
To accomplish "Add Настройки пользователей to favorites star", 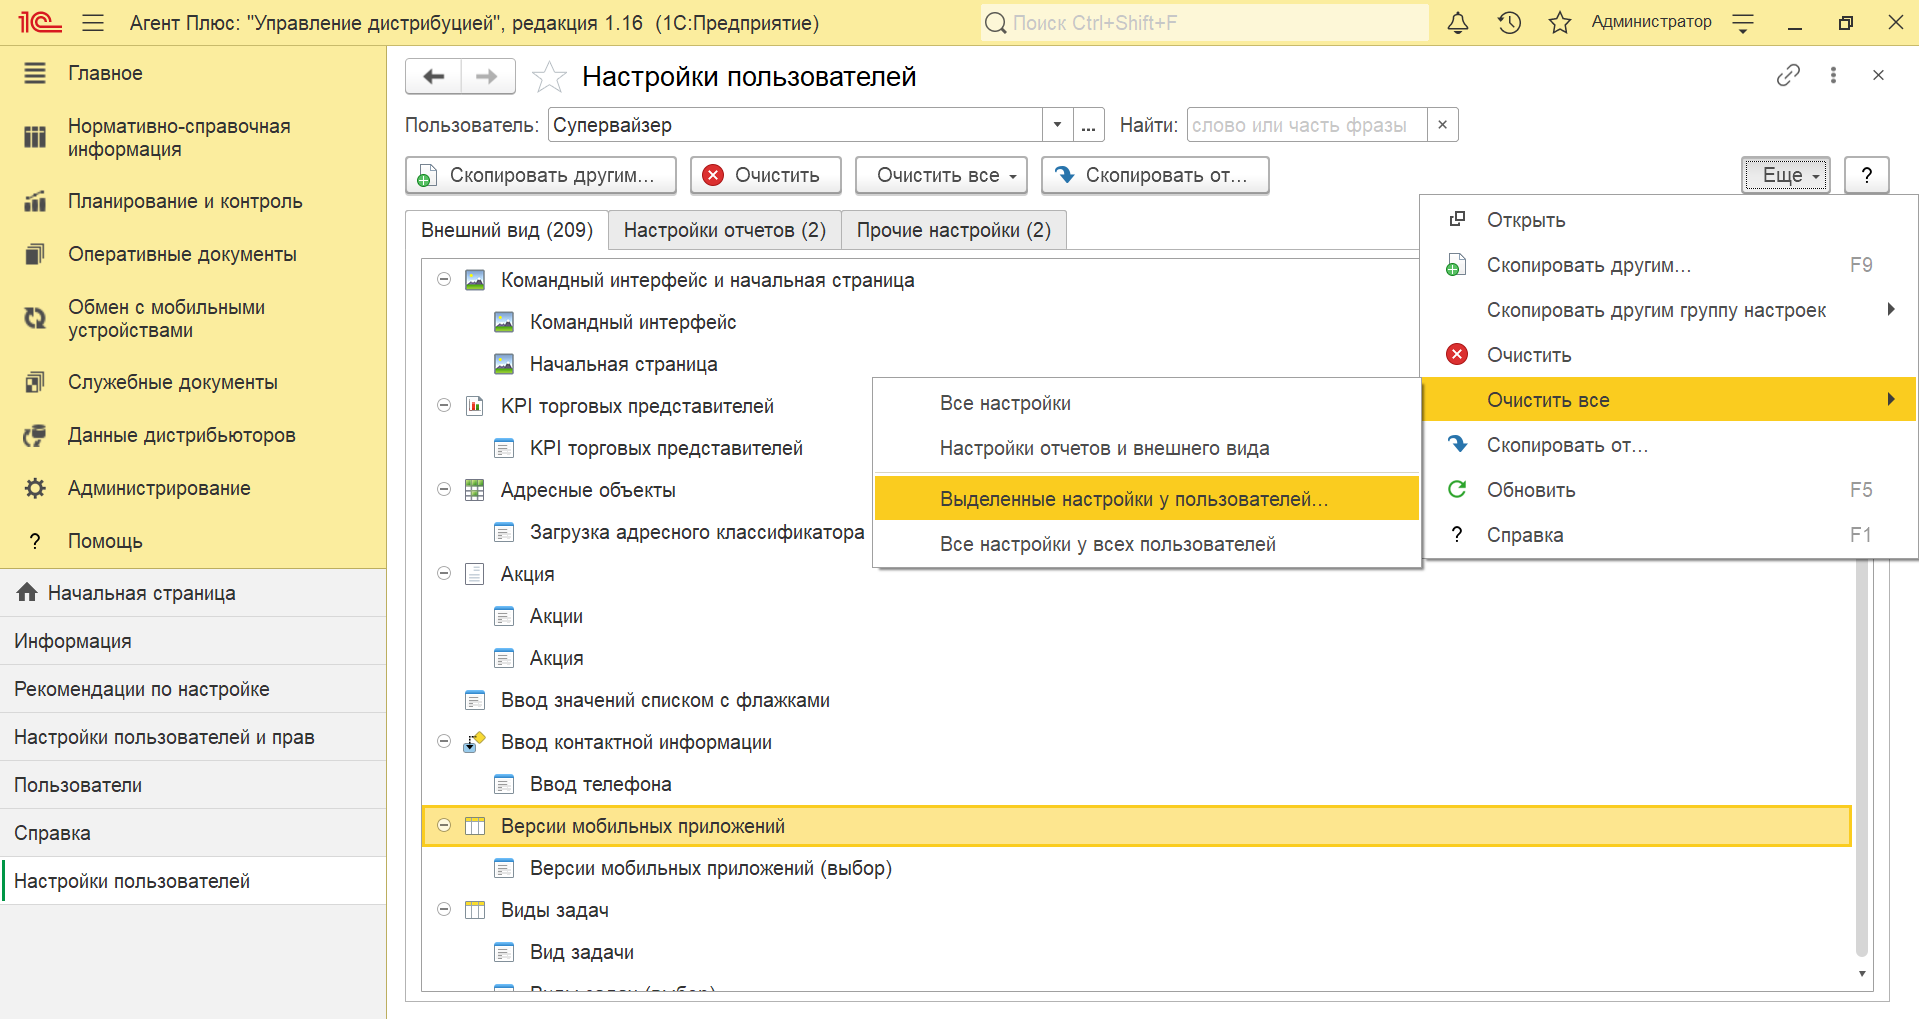I will pos(549,77).
